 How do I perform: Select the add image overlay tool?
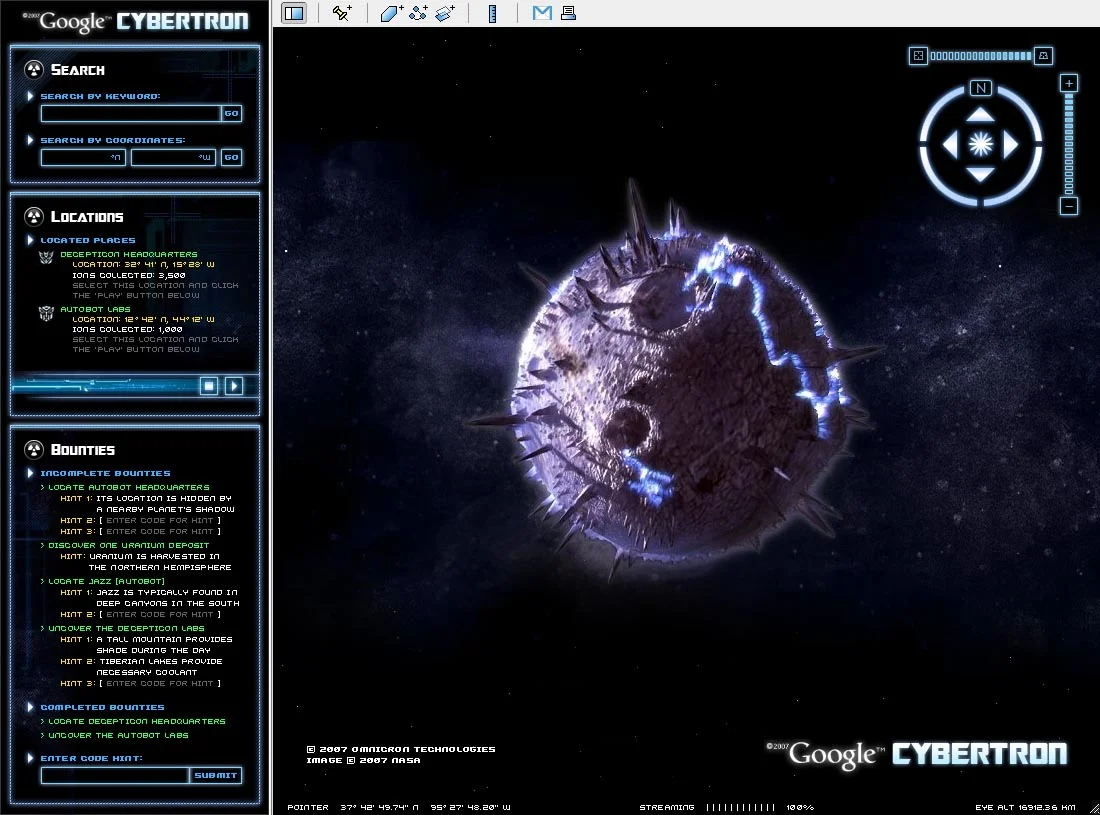point(445,13)
